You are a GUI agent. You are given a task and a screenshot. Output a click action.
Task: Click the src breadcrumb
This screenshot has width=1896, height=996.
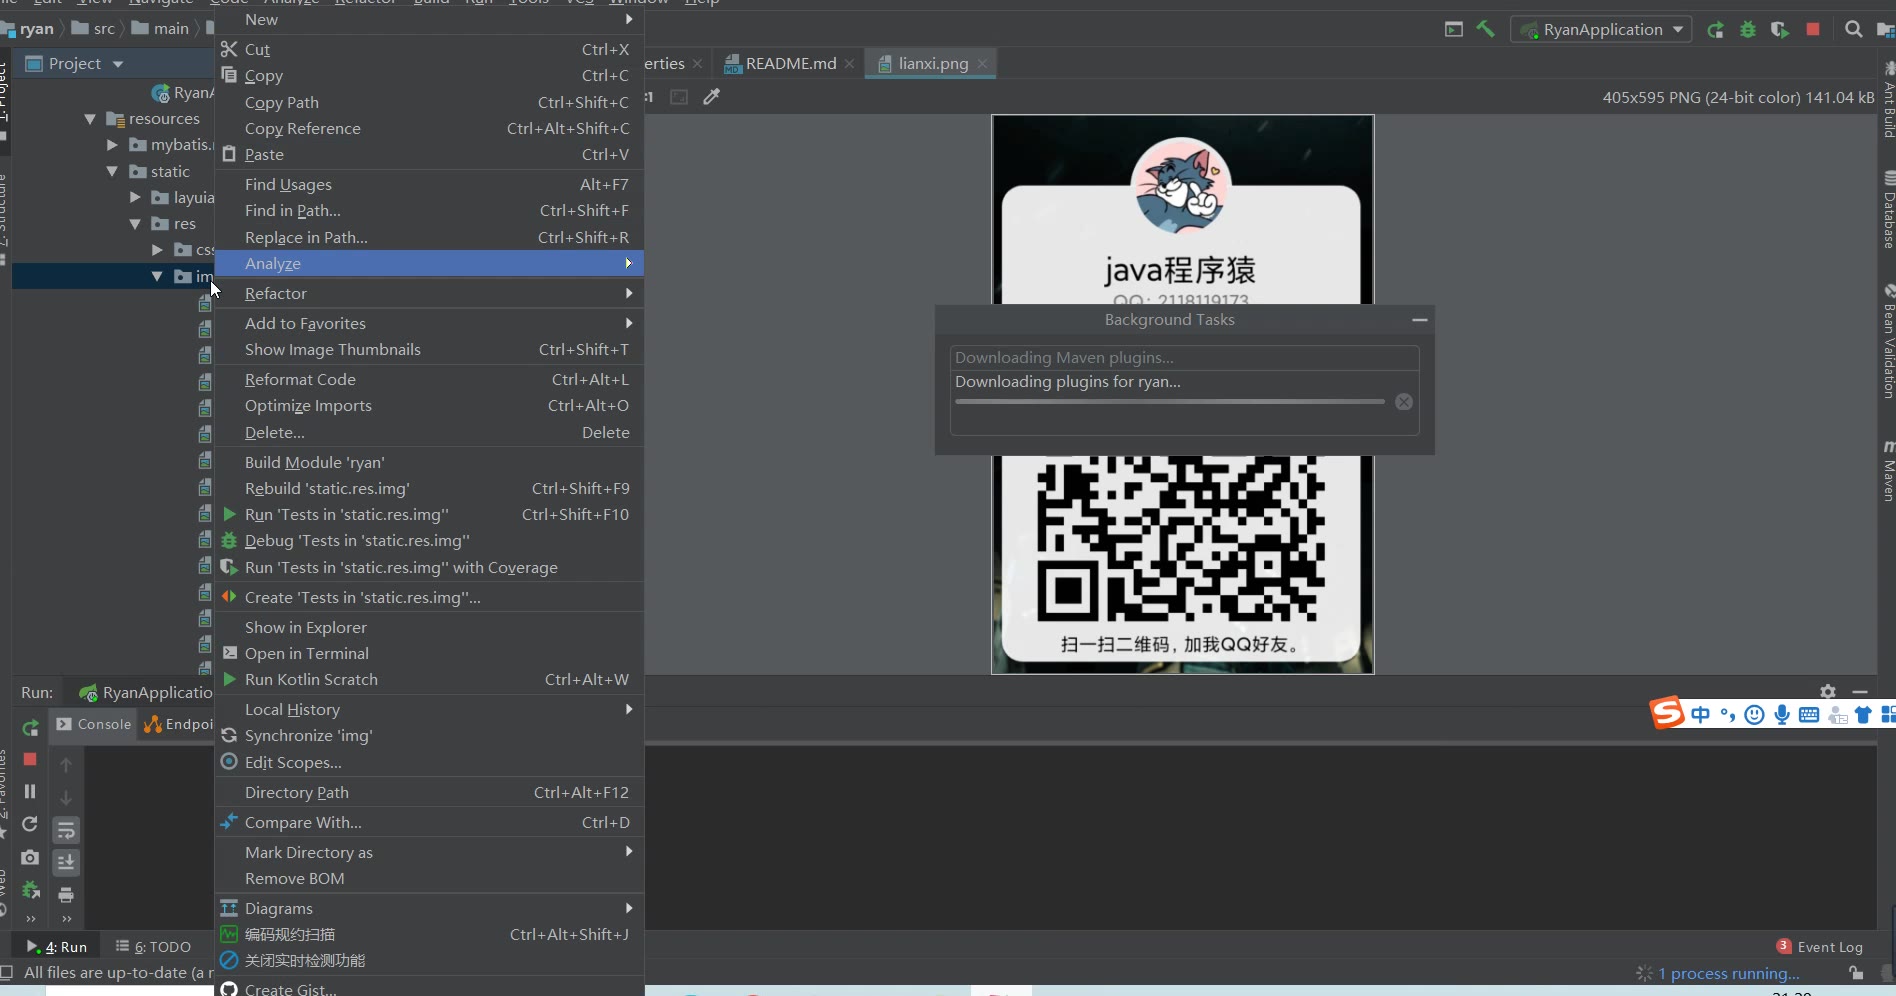(94, 28)
